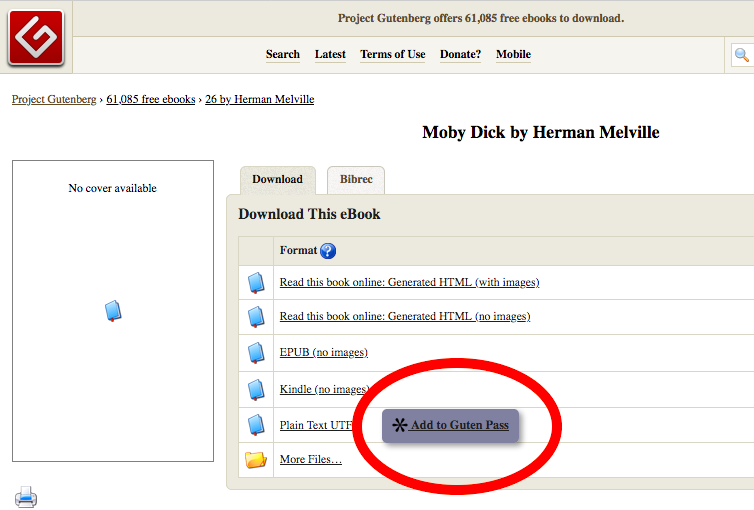Image resolution: width=754 pixels, height=510 pixels.
Task: Open the More Files… link
Action: [311, 460]
